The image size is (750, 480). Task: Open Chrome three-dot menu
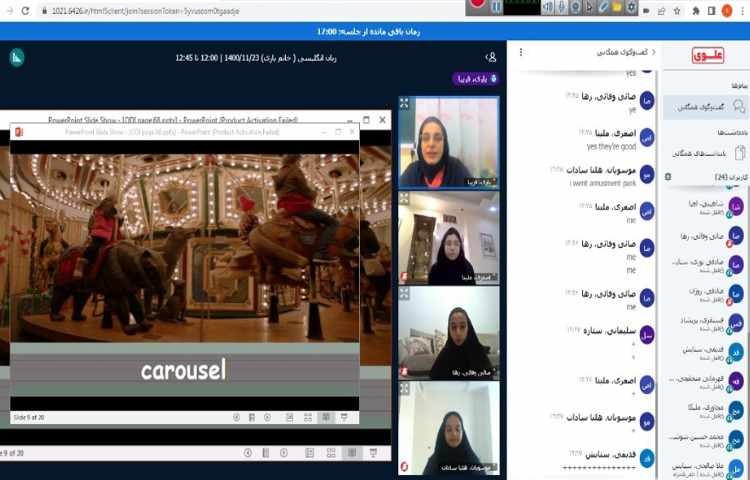[742, 11]
